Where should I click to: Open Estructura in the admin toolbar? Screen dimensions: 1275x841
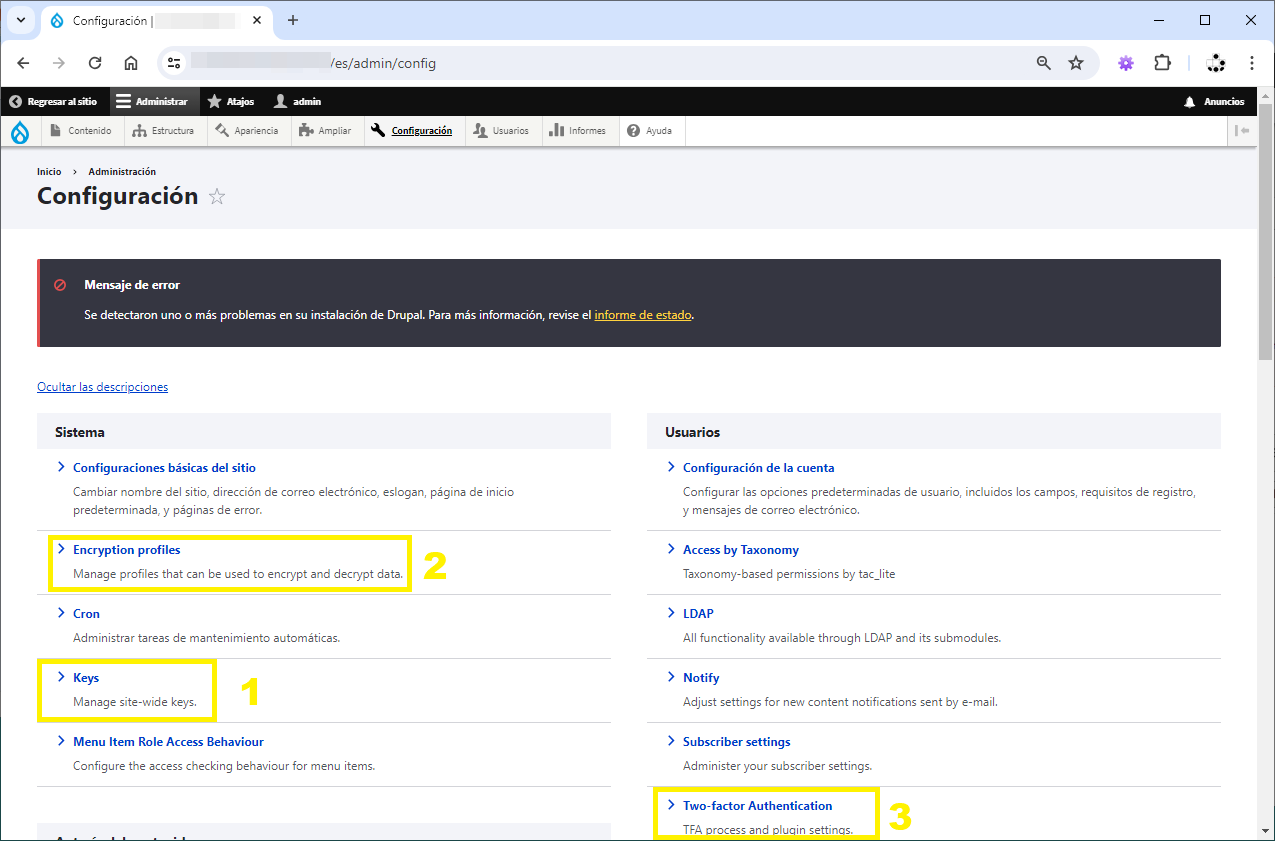[164, 131]
